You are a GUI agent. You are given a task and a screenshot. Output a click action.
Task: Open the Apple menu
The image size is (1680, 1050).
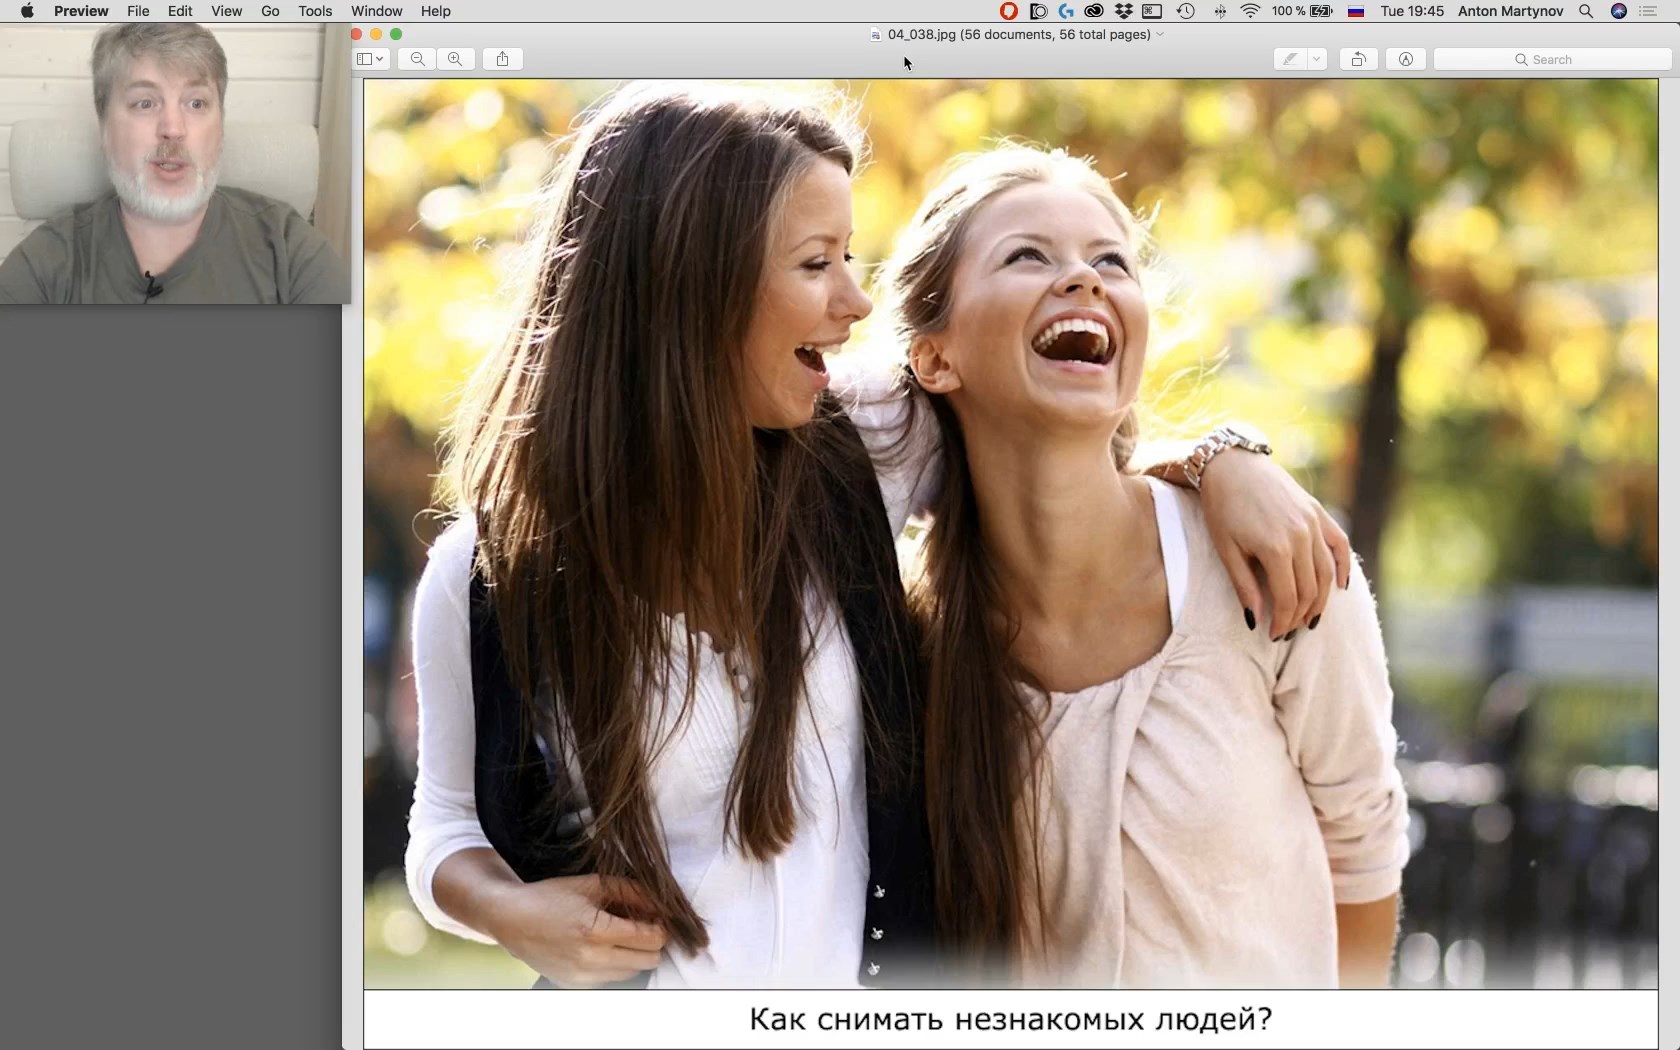27,11
